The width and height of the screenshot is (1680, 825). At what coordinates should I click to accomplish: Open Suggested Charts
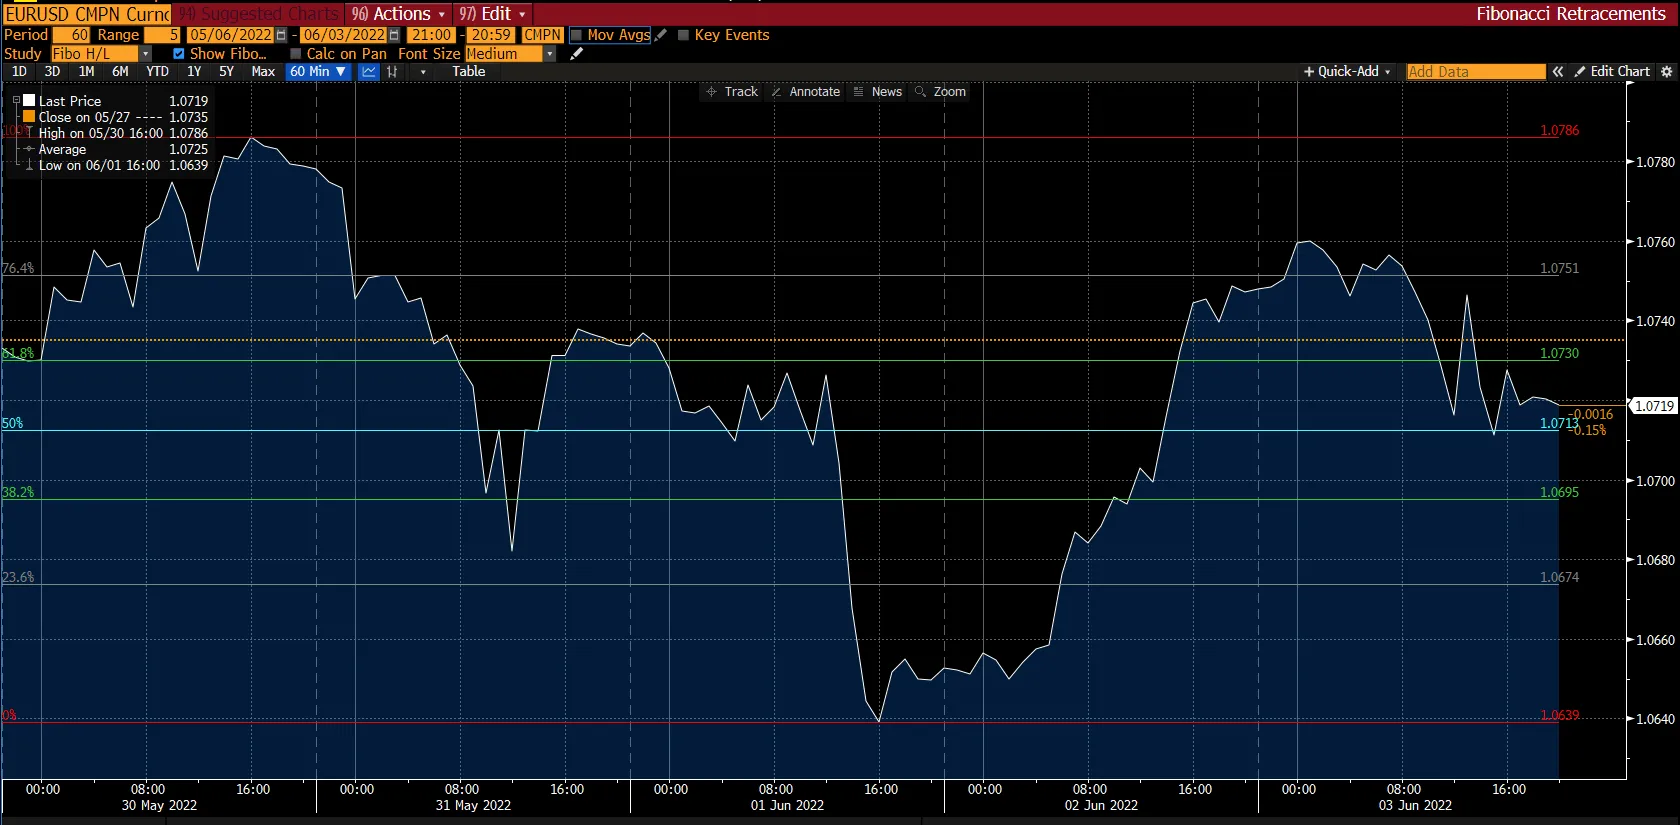[260, 14]
